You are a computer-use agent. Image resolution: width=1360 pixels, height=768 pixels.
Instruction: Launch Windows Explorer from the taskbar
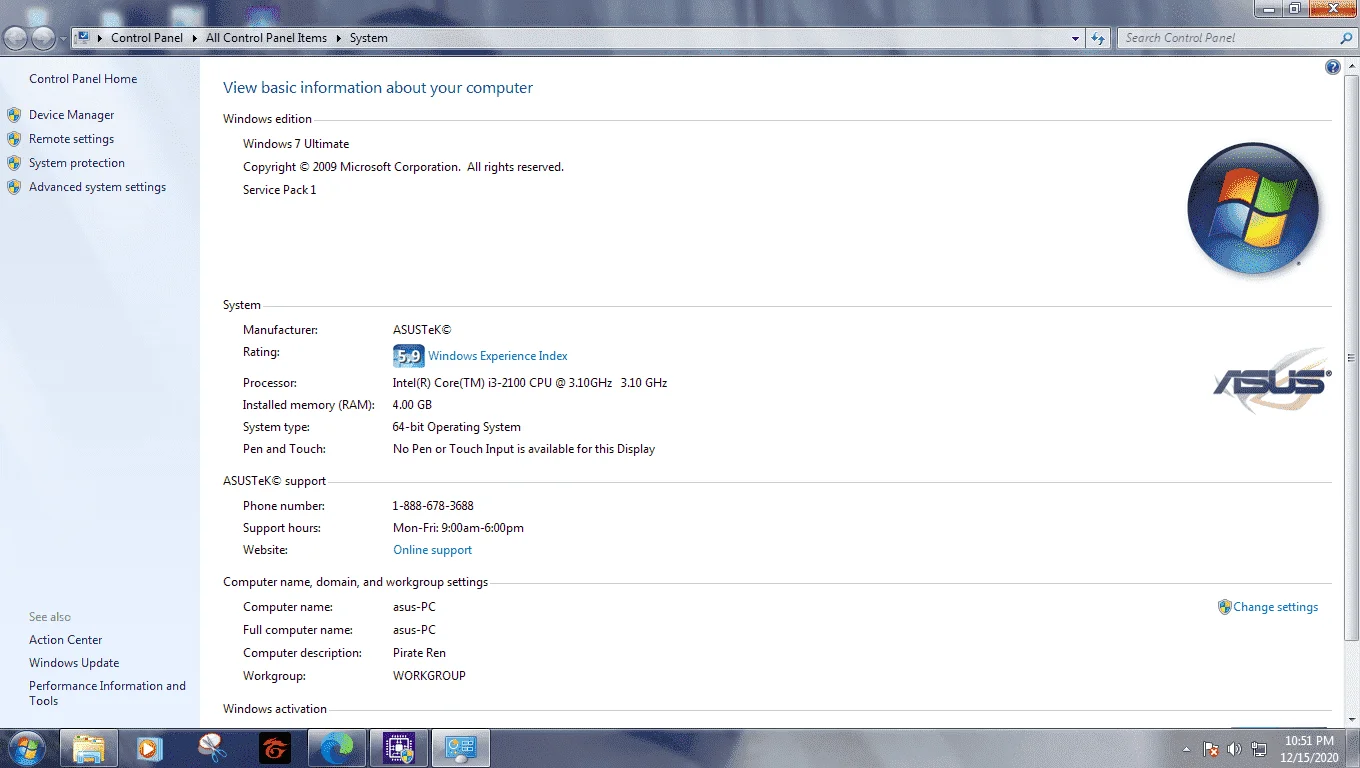pos(89,747)
